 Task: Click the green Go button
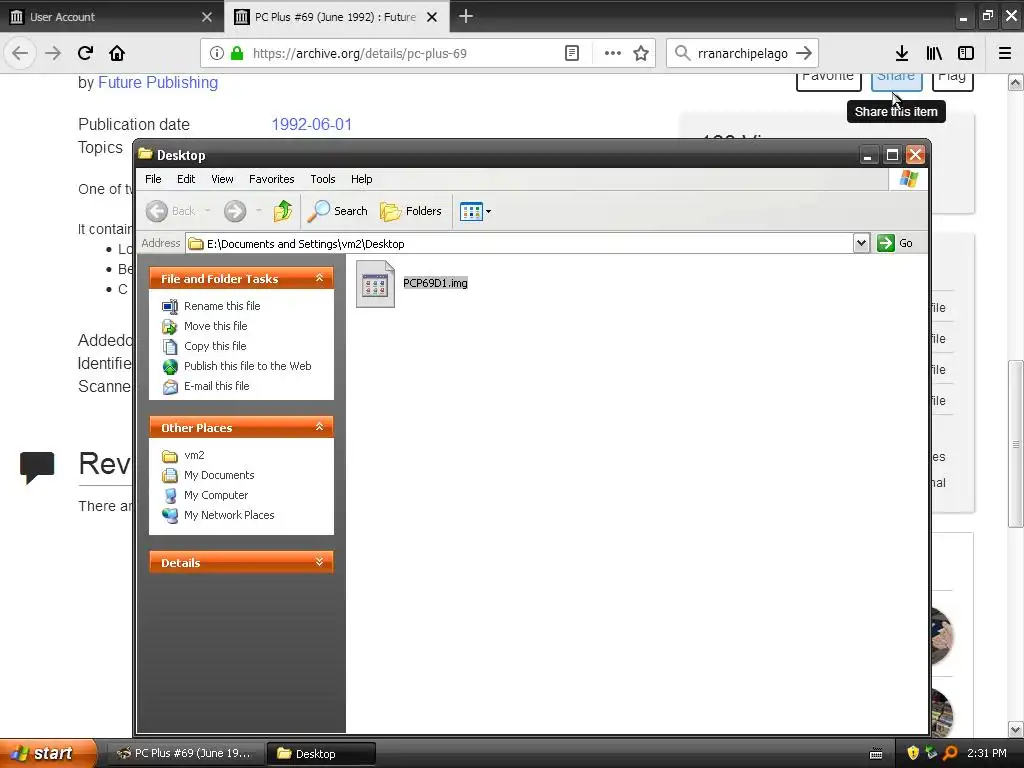pos(895,243)
